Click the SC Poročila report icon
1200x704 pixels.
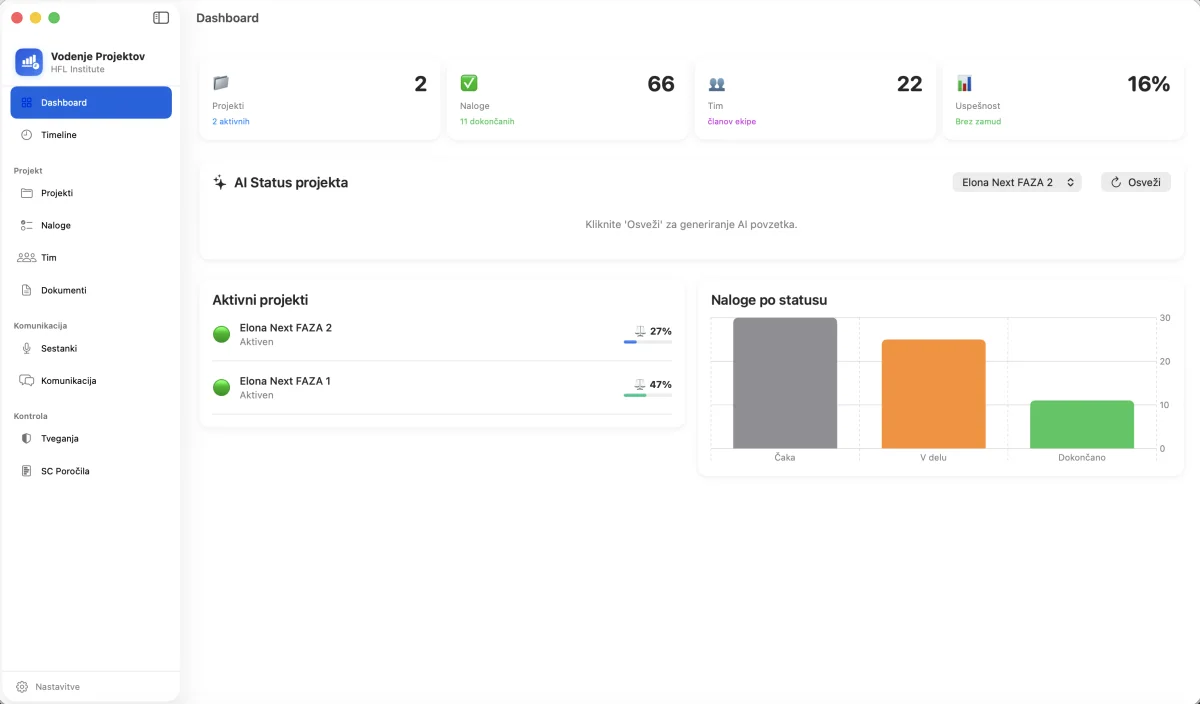point(26,471)
